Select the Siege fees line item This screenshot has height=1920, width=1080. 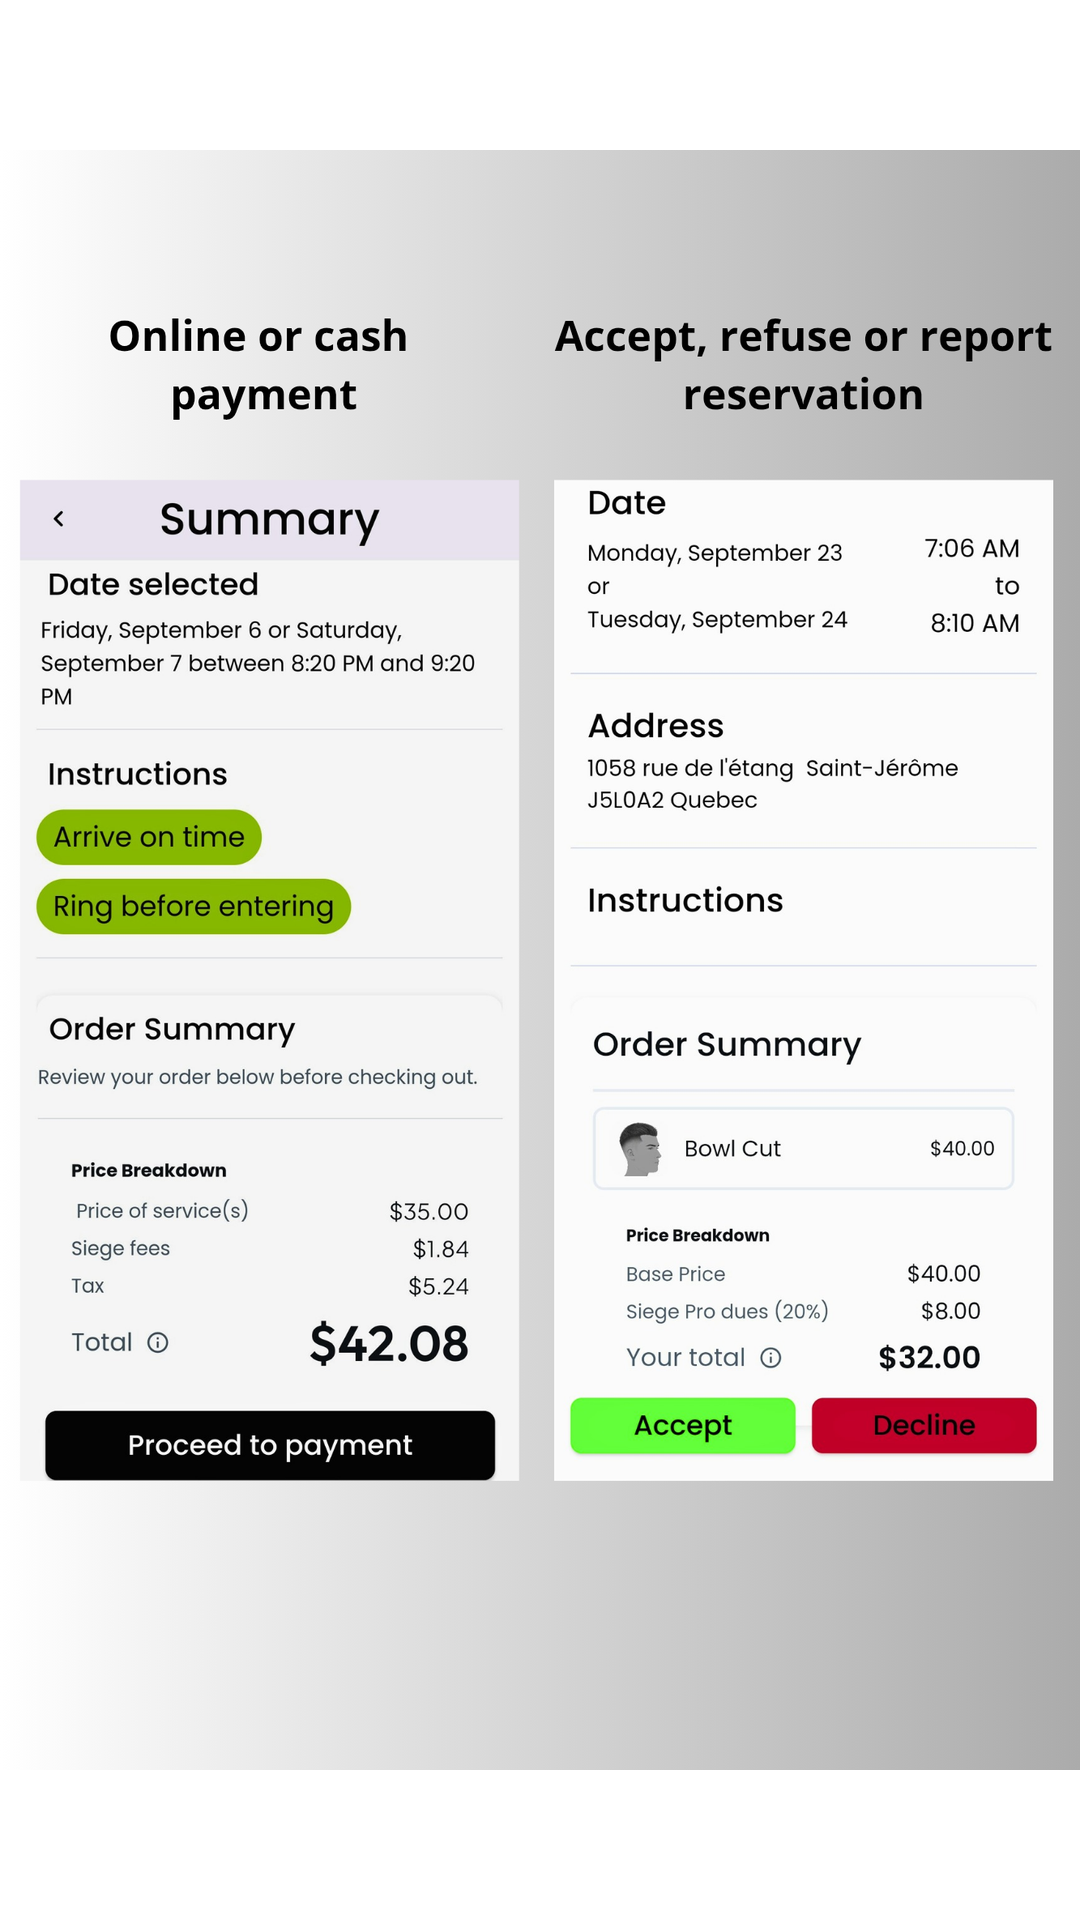pyautogui.click(x=121, y=1249)
